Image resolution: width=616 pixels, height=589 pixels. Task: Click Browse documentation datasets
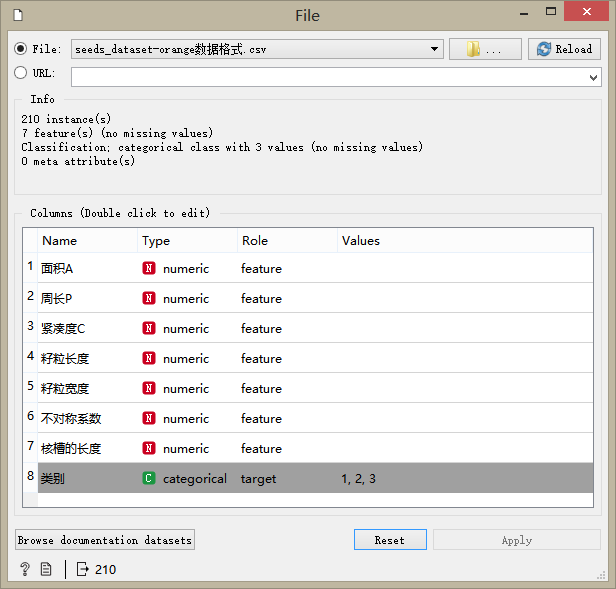(105, 540)
